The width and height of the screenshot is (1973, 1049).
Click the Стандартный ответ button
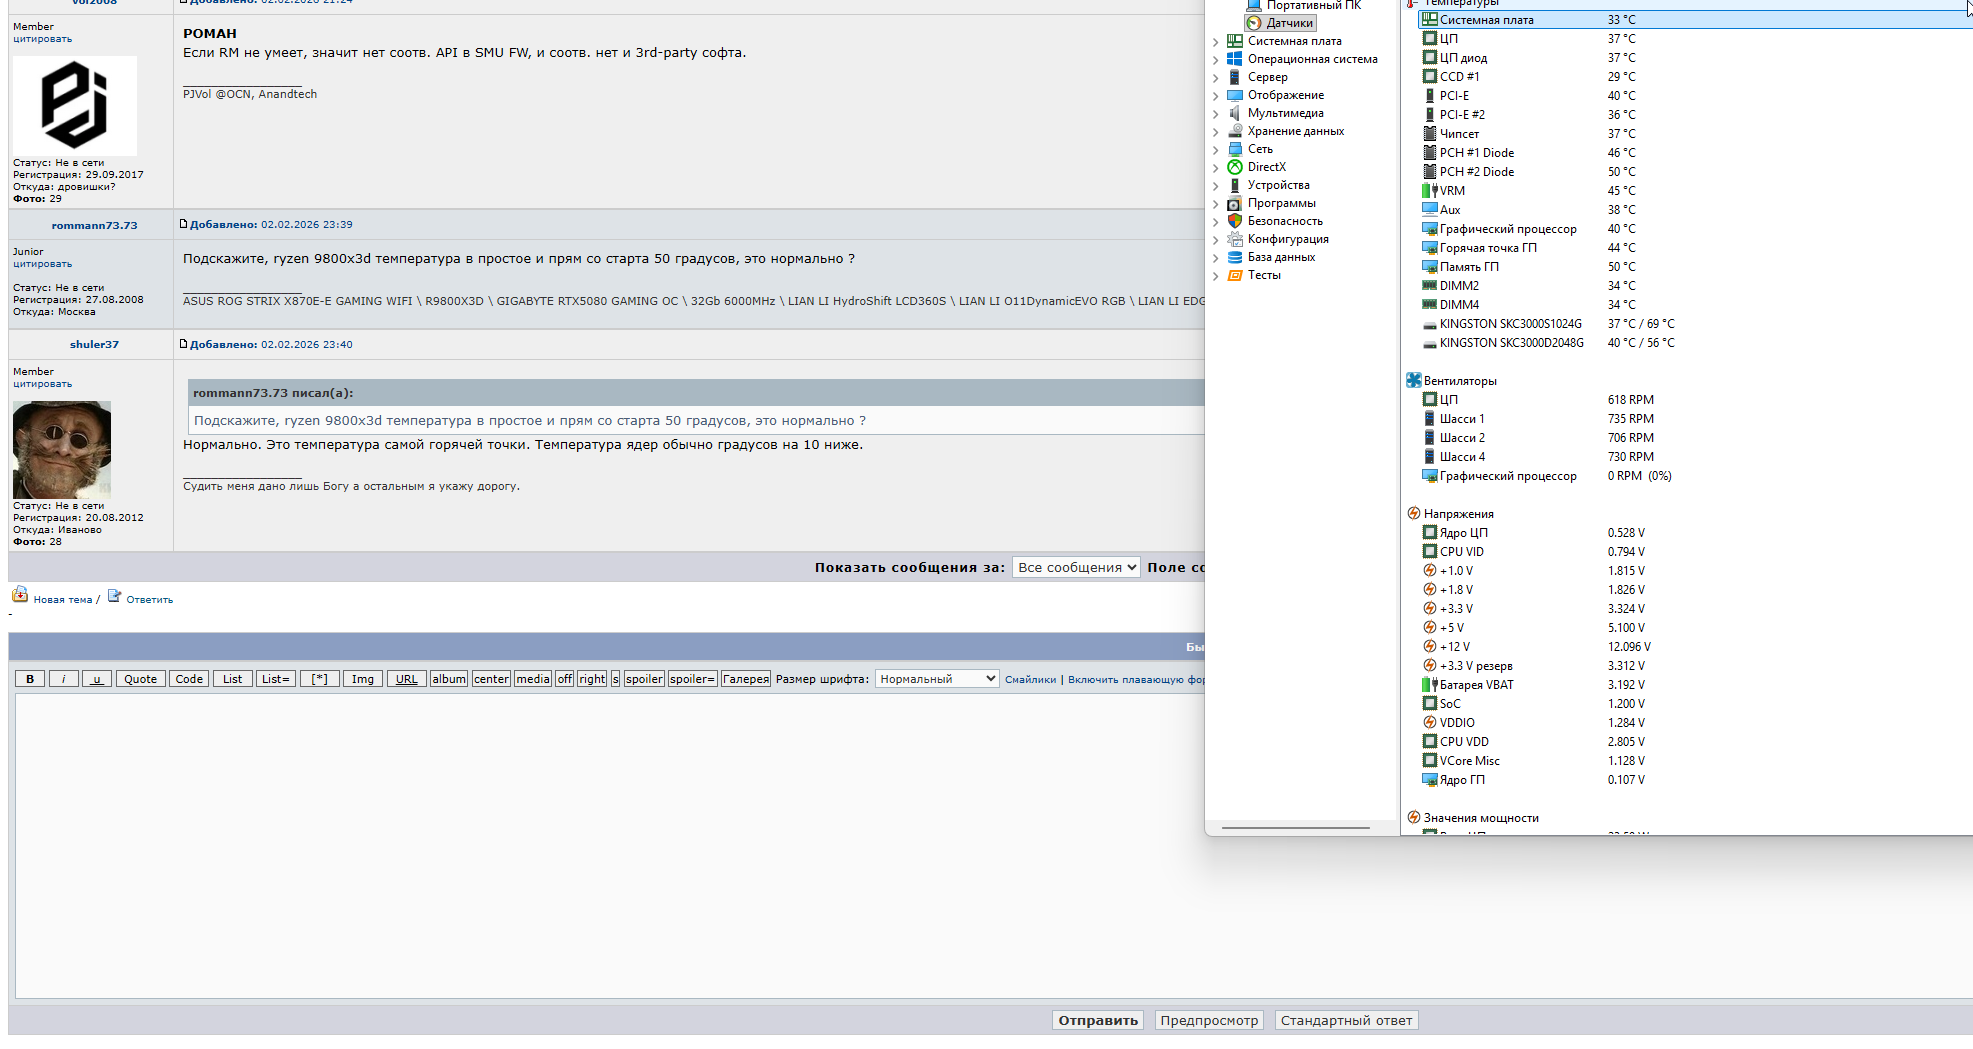pyautogui.click(x=1346, y=1020)
